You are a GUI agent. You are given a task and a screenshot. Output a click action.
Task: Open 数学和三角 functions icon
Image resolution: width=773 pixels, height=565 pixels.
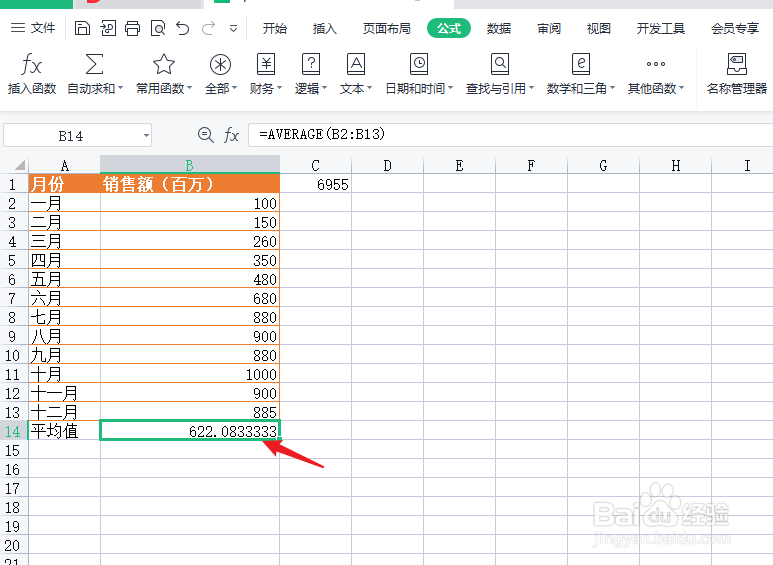tap(581, 64)
